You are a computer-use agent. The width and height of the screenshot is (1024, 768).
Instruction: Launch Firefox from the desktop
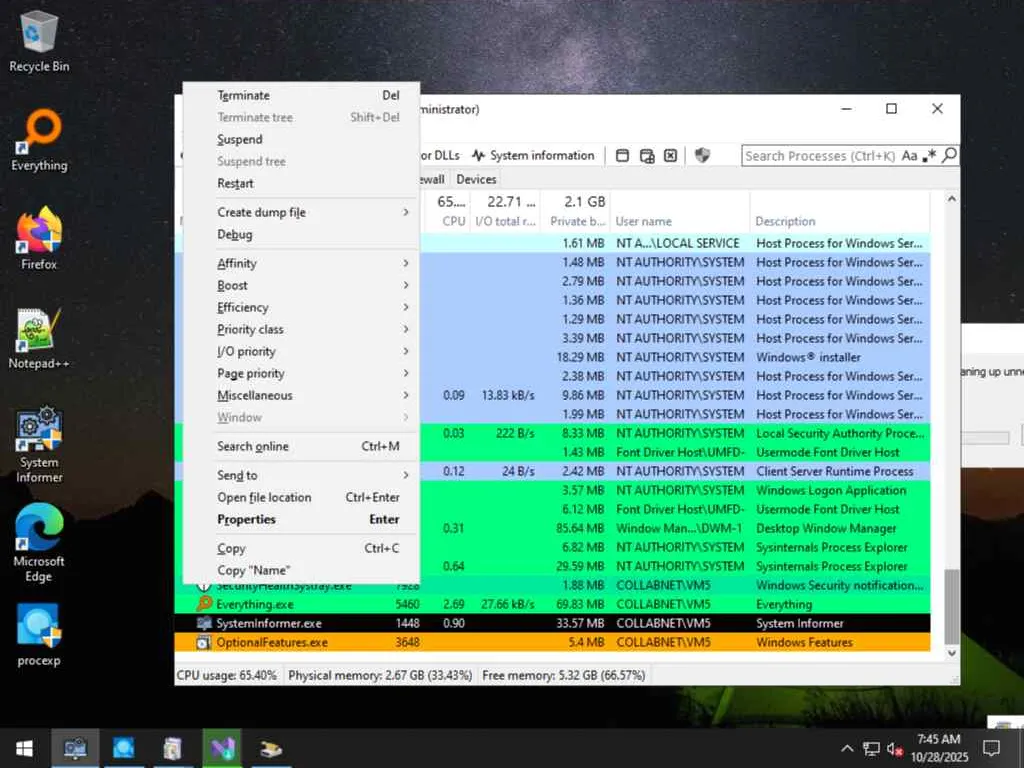coord(39,238)
